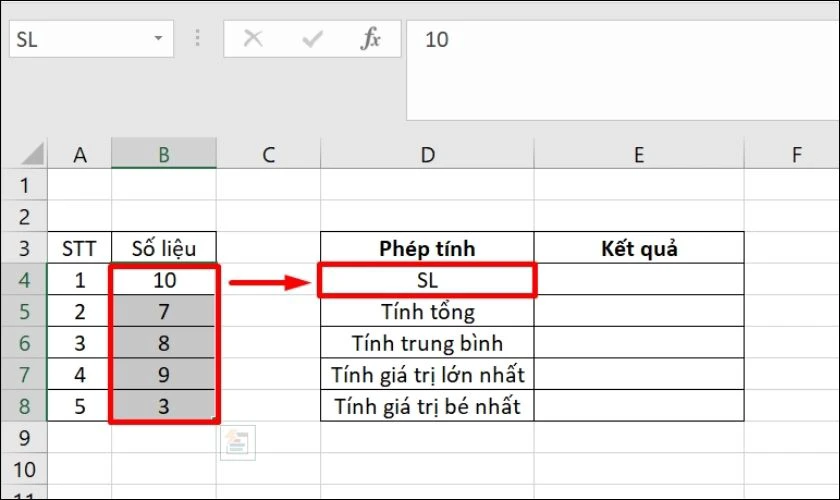Open the Insert Function fx icon
Image resolution: width=840 pixels, height=500 pixels.
coord(371,39)
